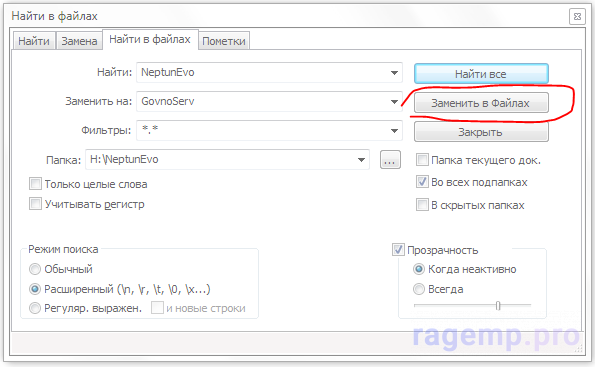Expand the Фильтры dropdown arrow
This screenshot has height=367, width=595.
394,131
